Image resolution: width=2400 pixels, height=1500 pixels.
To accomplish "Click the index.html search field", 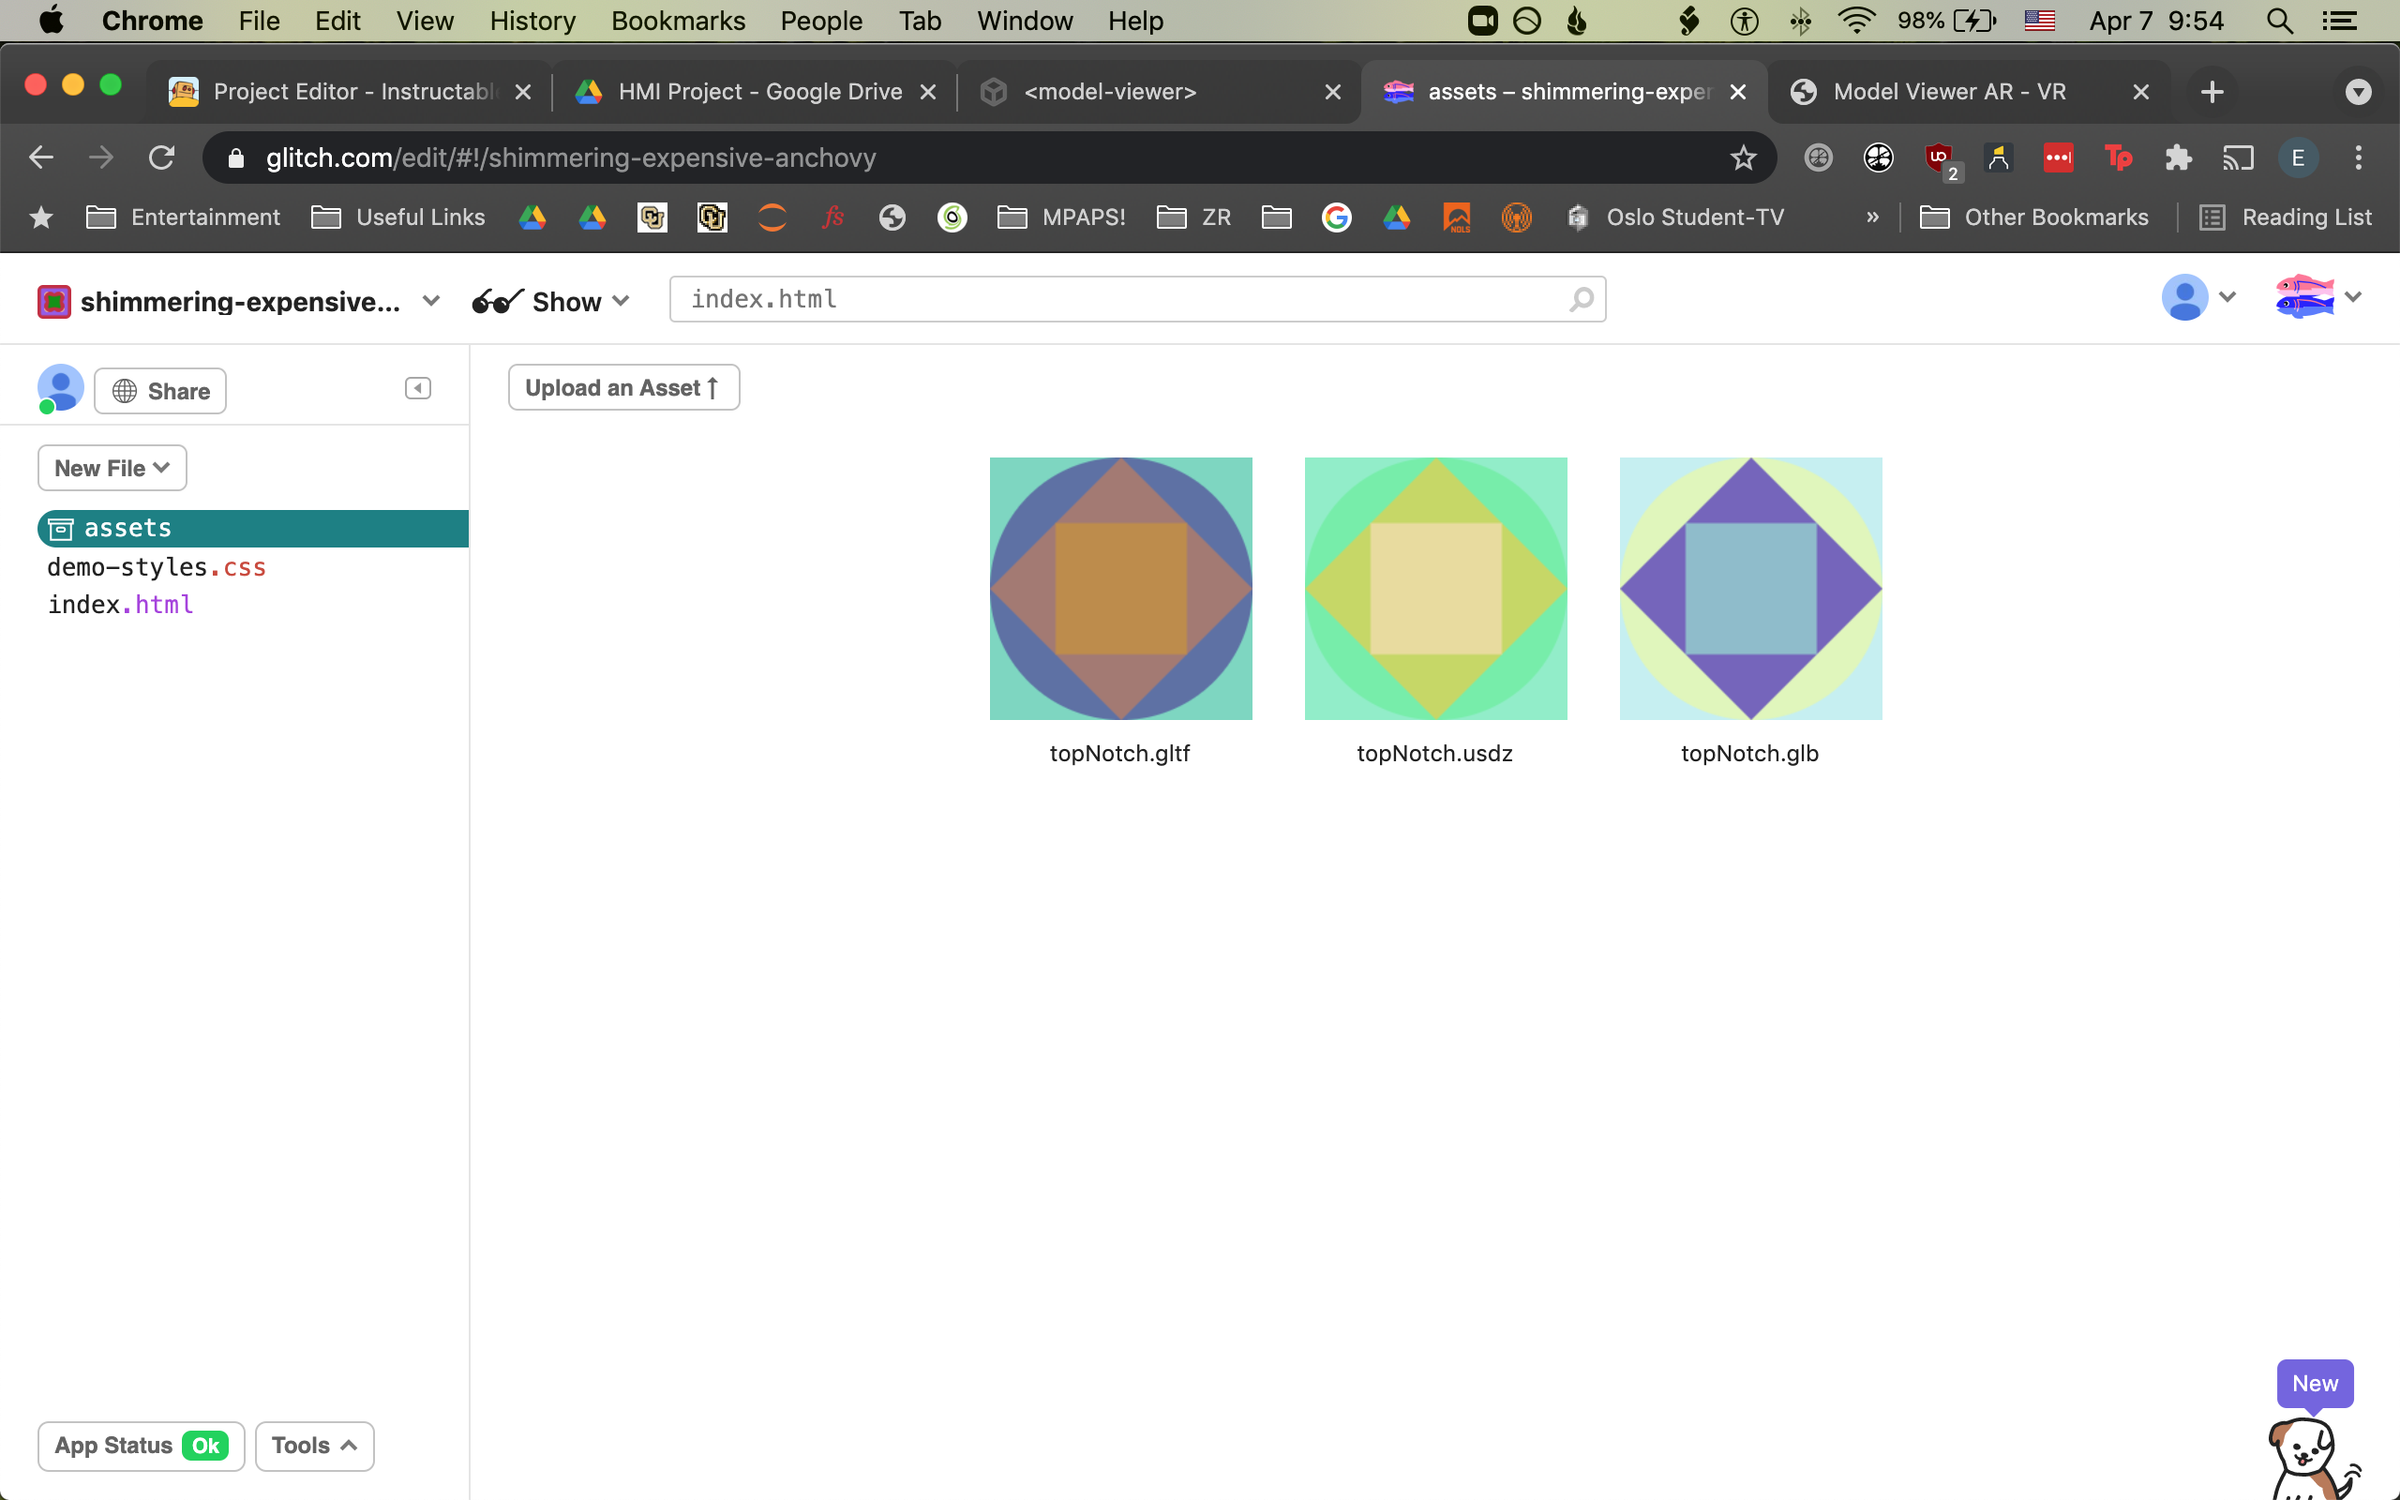I will (x=1120, y=299).
